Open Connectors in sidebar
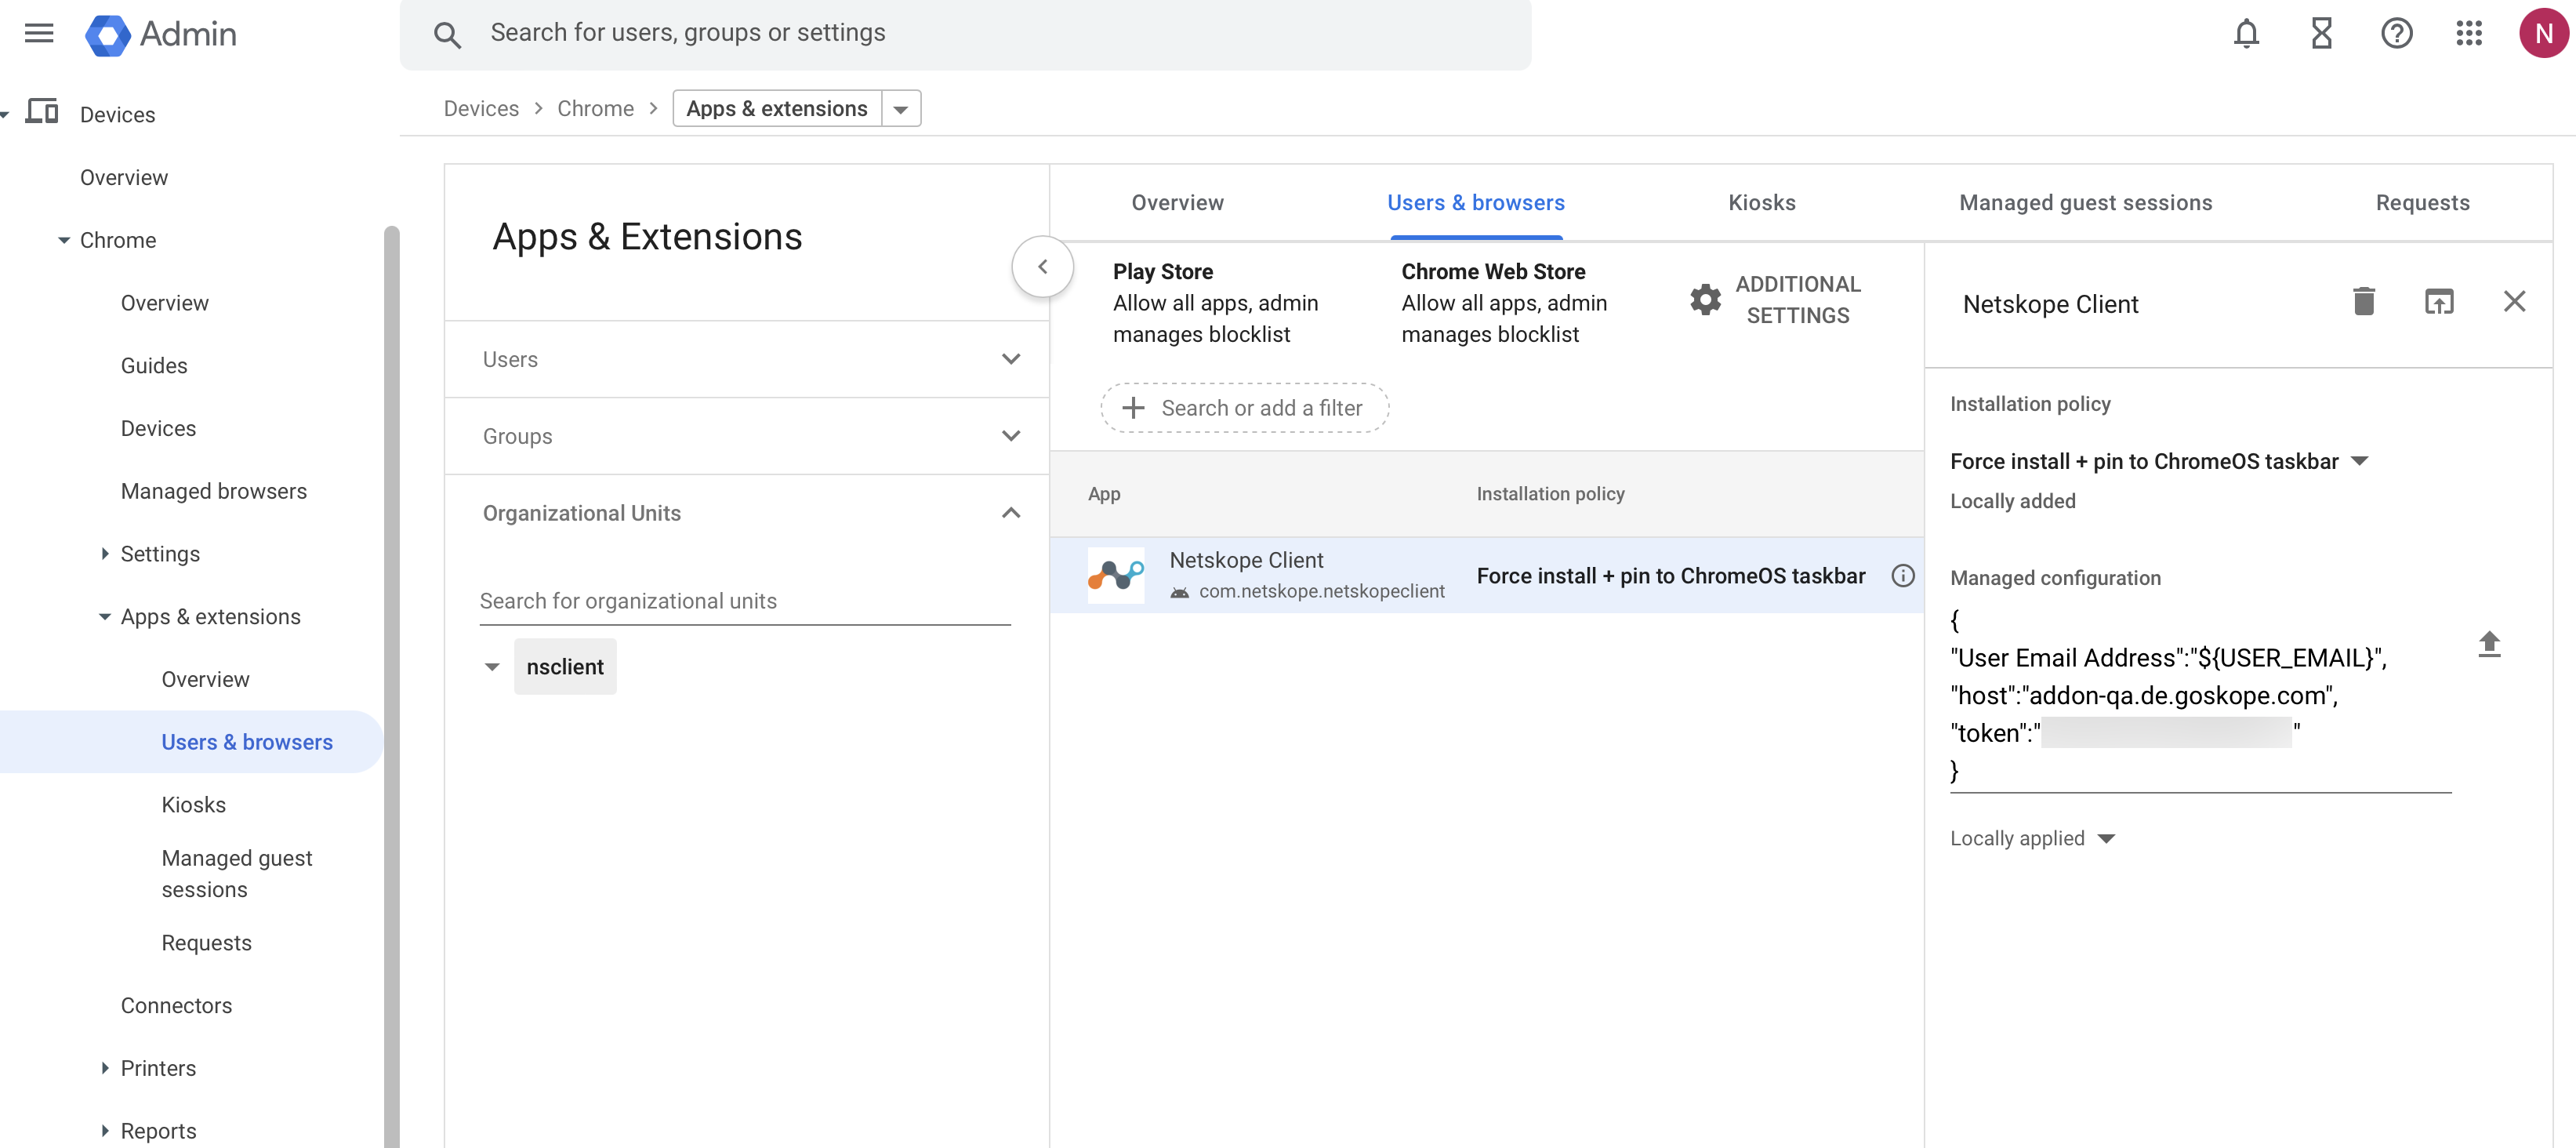The width and height of the screenshot is (2576, 1148). pos(176,1005)
